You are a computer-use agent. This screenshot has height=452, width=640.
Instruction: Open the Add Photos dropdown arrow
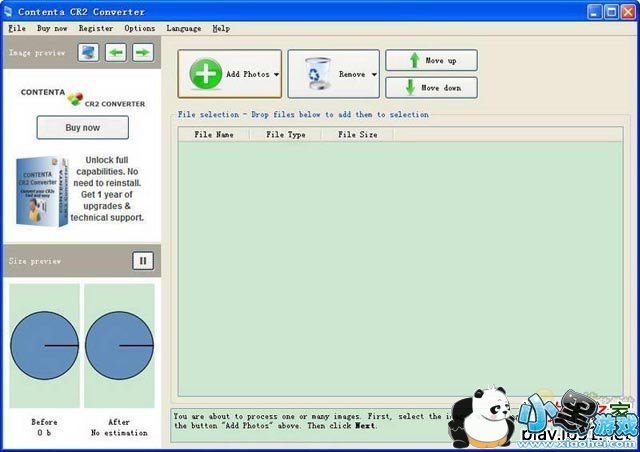click(276, 74)
